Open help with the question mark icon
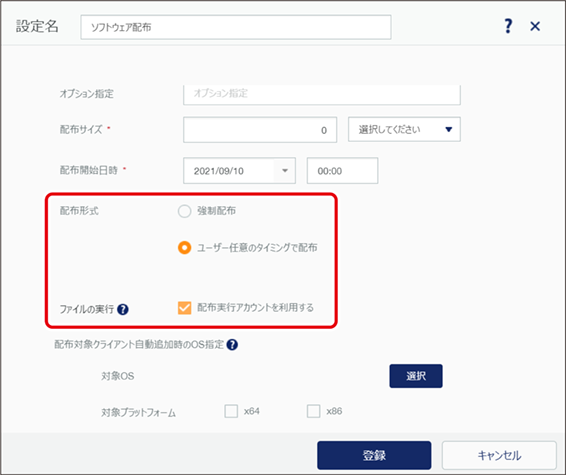Viewport: 566px width, 475px height. 508,26
